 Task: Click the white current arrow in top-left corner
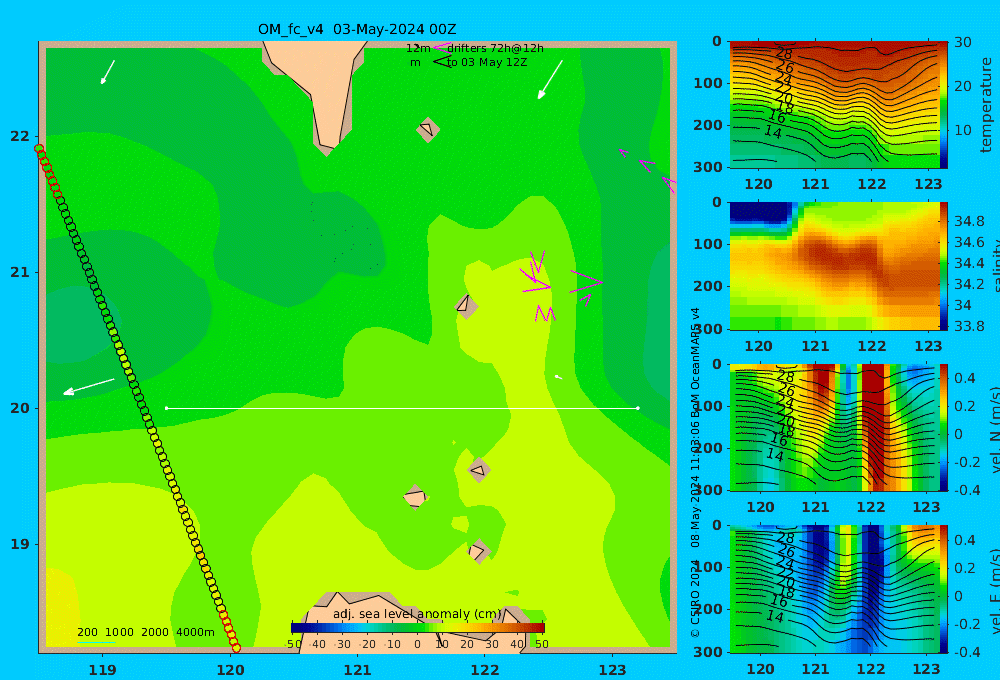[108, 72]
